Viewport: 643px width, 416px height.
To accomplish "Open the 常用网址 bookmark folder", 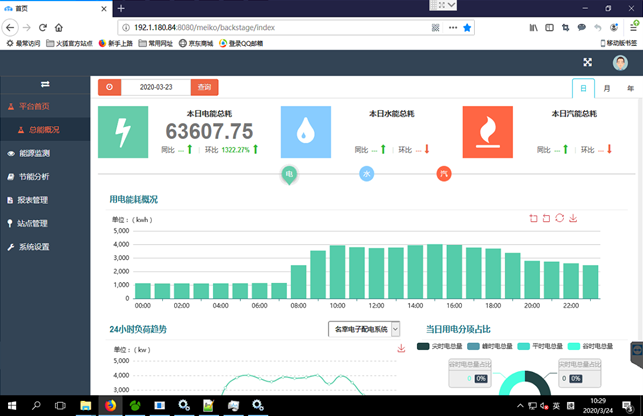I will click(156, 43).
